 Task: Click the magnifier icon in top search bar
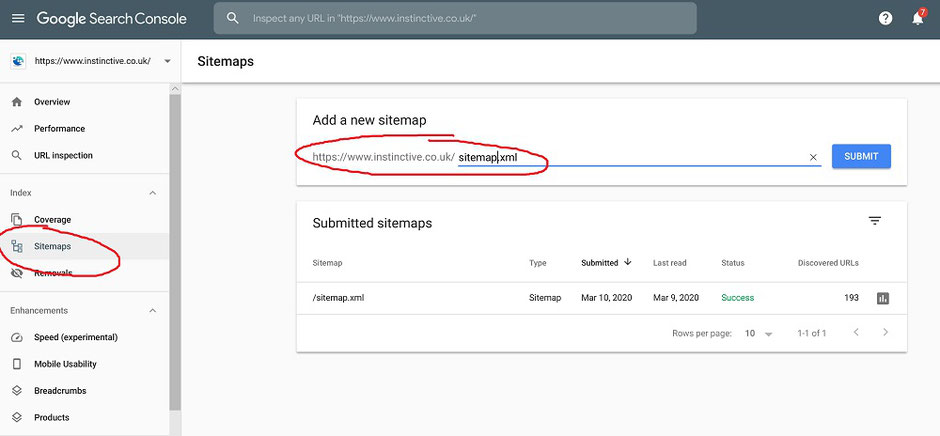point(233,19)
